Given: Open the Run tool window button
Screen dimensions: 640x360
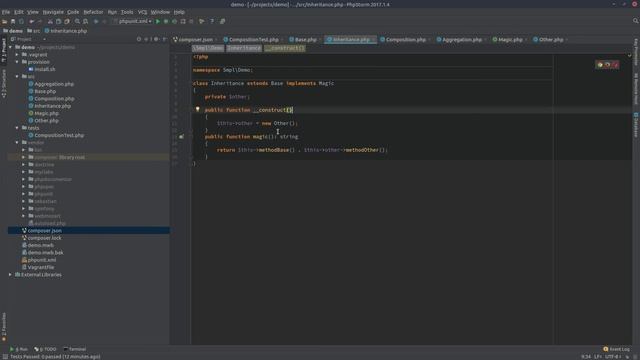Looking at the screenshot, I should pos(19,349).
